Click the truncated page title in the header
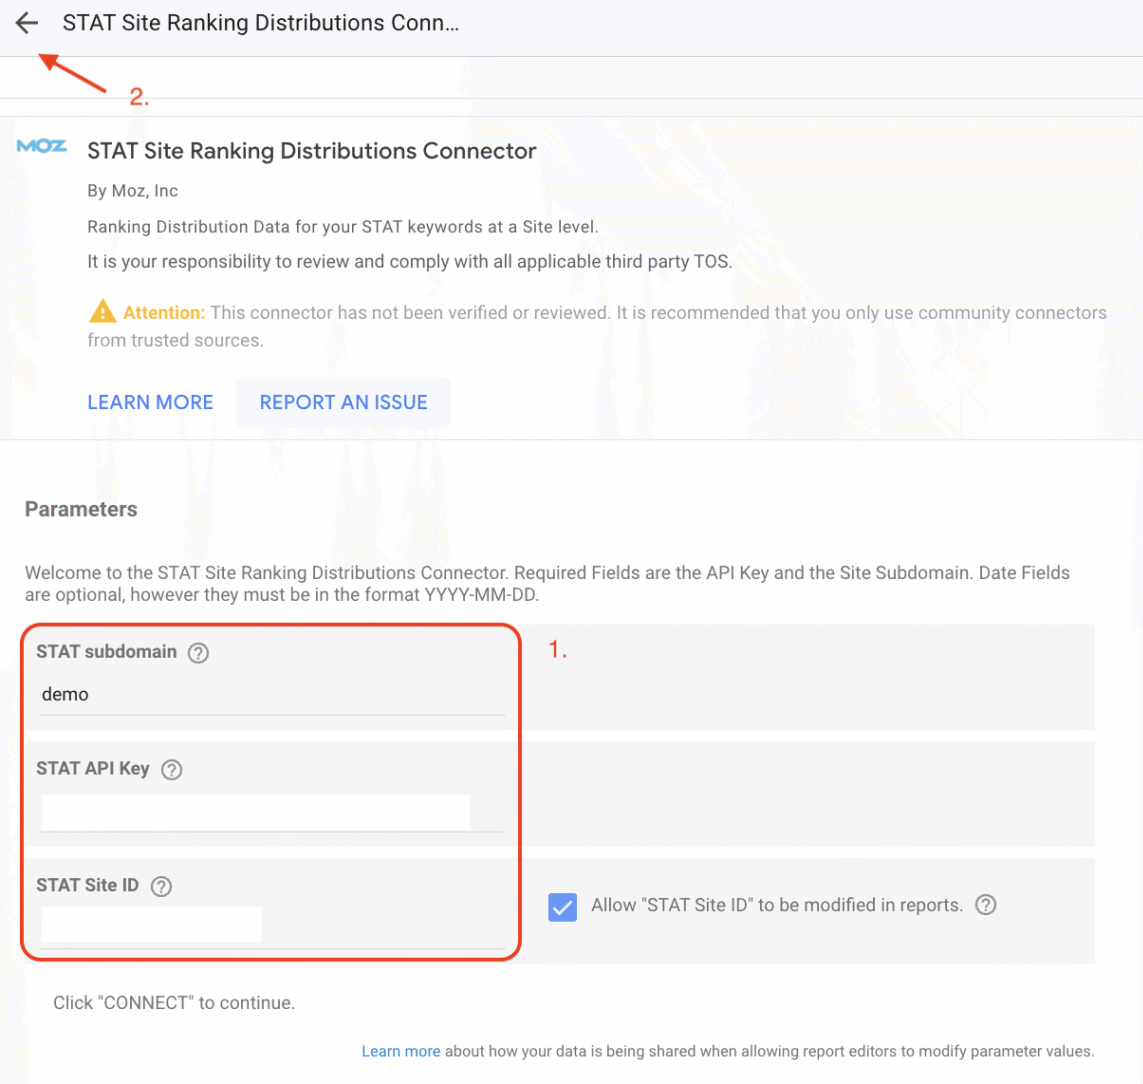Viewport: 1143px width, 1084px height. click(x=260, y=24)
